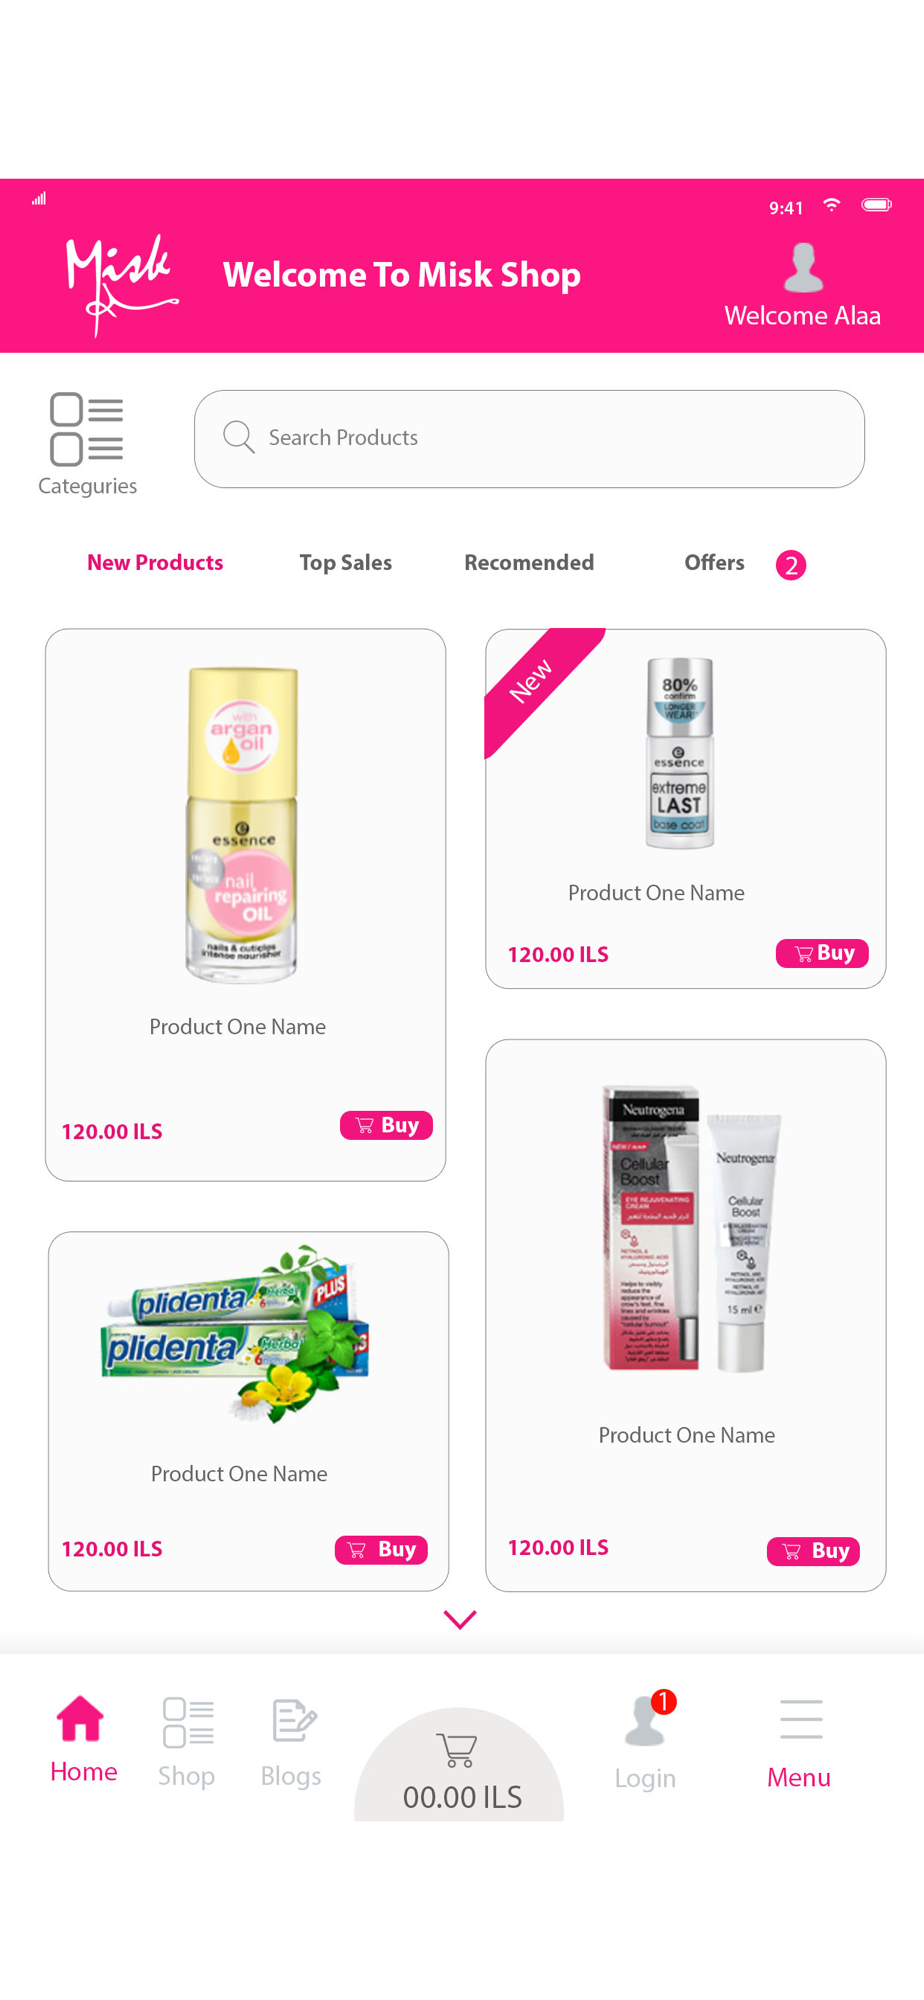The width and height of the screenshot is (924, 2000).
Task: Buy the essence nail repairing oil
Action: (386, 1125)
